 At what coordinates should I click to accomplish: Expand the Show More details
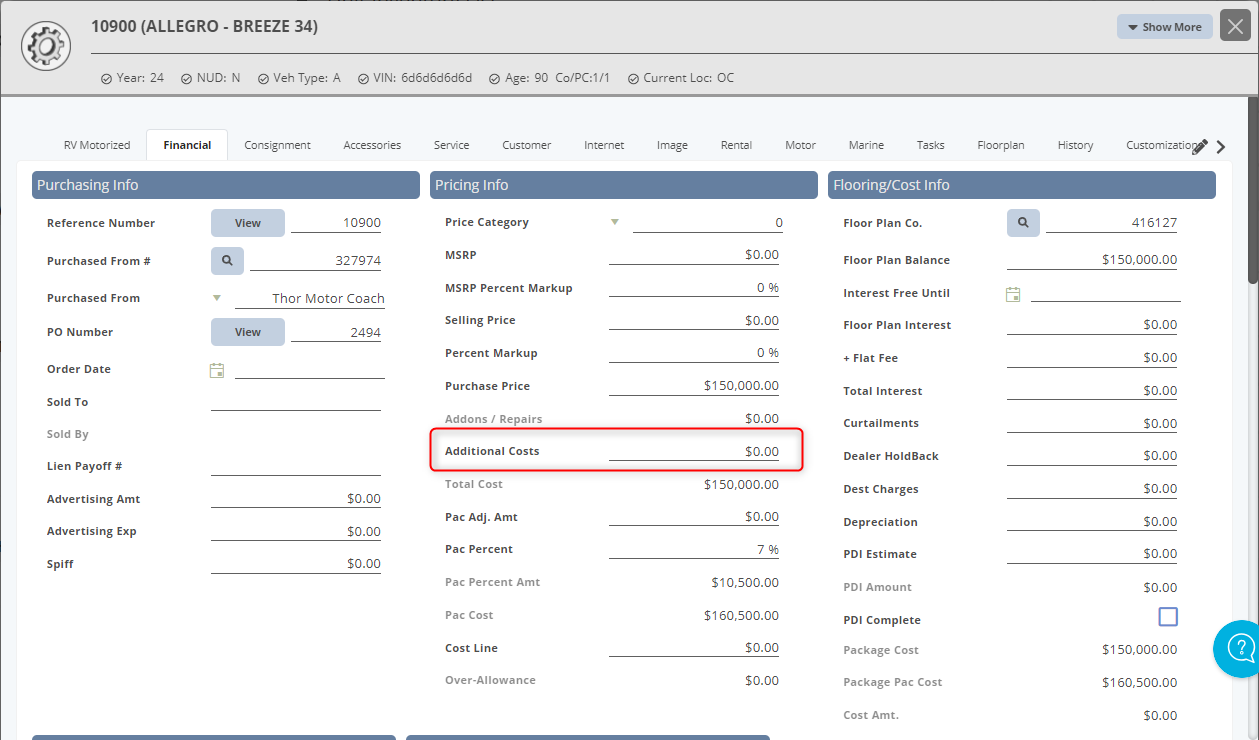point(1164,26)
